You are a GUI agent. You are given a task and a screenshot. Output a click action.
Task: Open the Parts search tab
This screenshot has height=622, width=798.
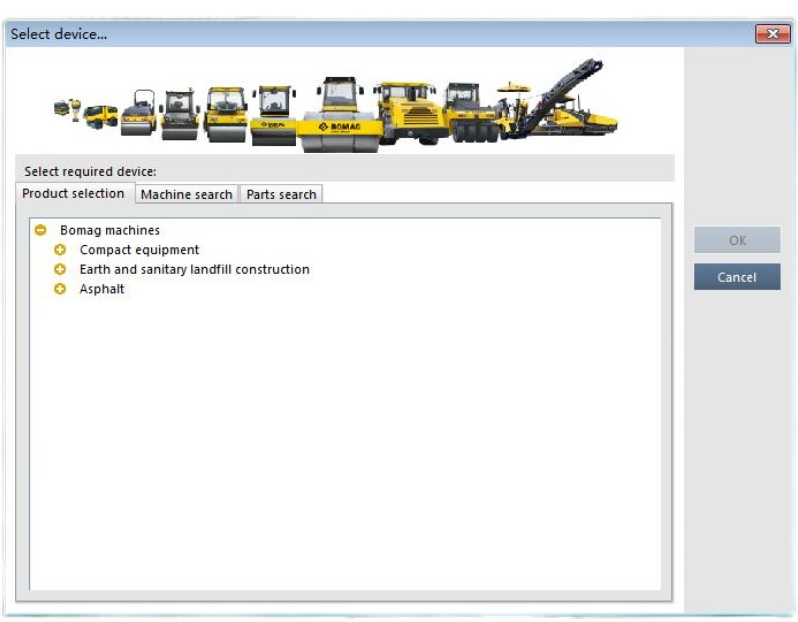(x=281, y=194)
